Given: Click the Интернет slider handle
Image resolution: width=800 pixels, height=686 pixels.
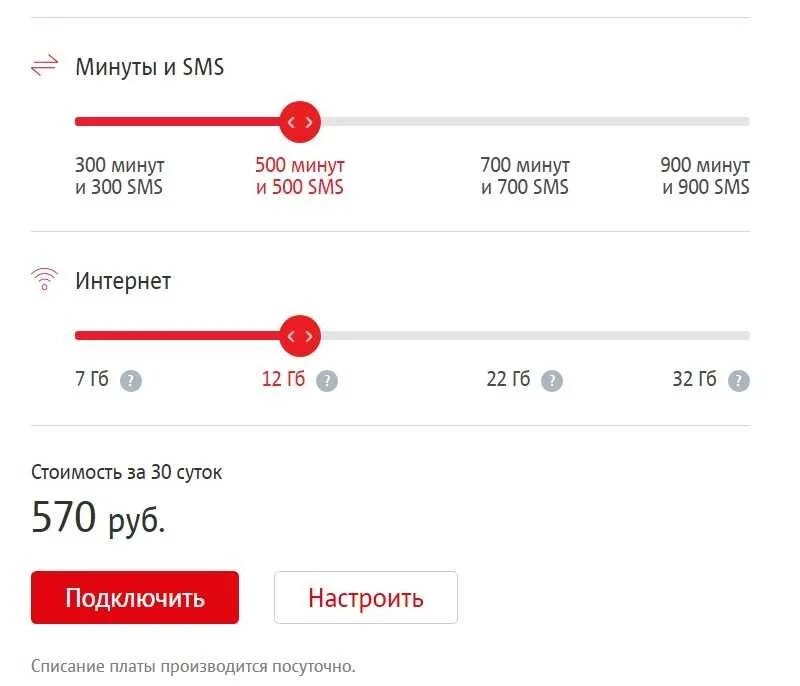Looking at the screenshot, I should click(299, 336).
